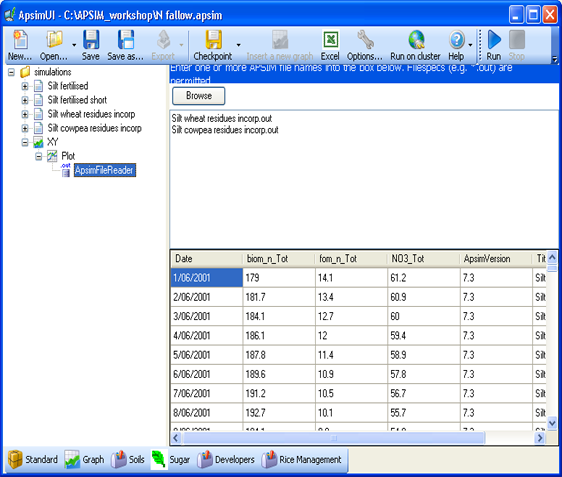Select the Plot item in the tree
562x477 pixels.
point(68,156)
